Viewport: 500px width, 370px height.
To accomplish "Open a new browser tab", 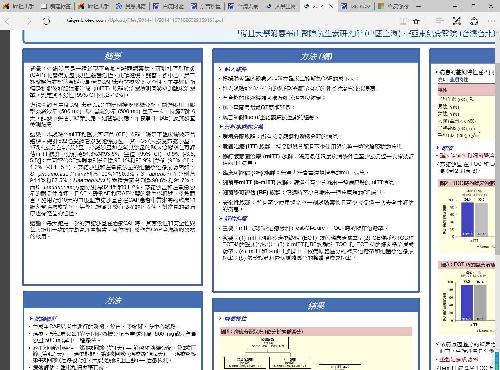I will (419, 6).
